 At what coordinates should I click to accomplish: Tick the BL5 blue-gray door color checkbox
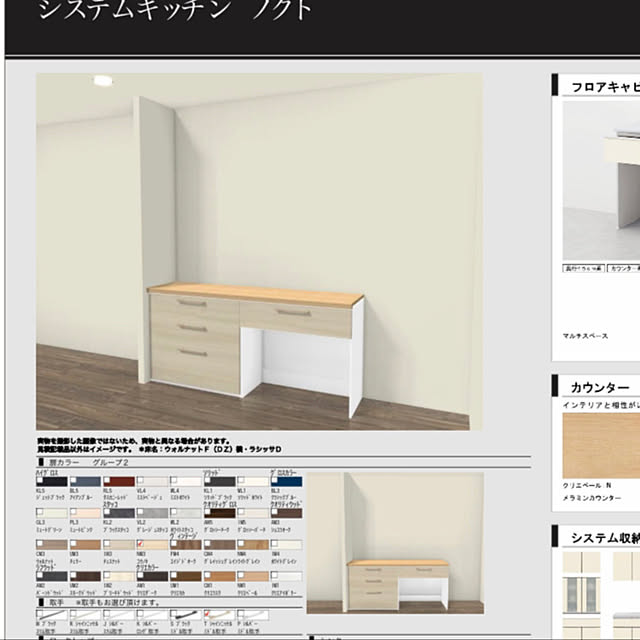point(73,480)
